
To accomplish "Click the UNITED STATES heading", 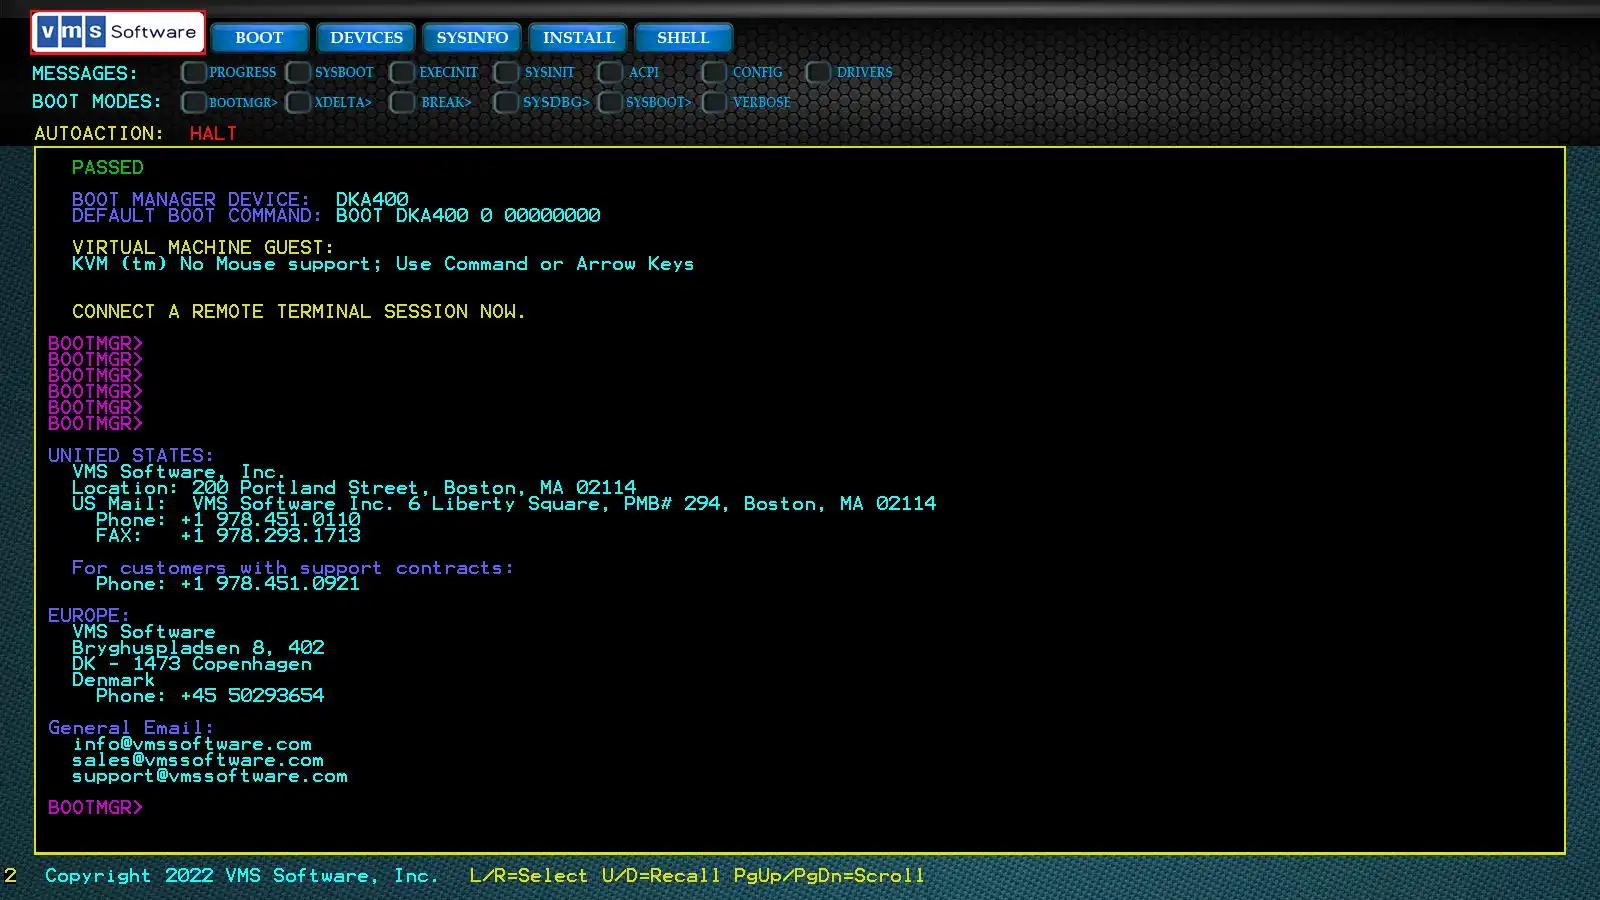I will pyautogui.click(x=131, y=455).
